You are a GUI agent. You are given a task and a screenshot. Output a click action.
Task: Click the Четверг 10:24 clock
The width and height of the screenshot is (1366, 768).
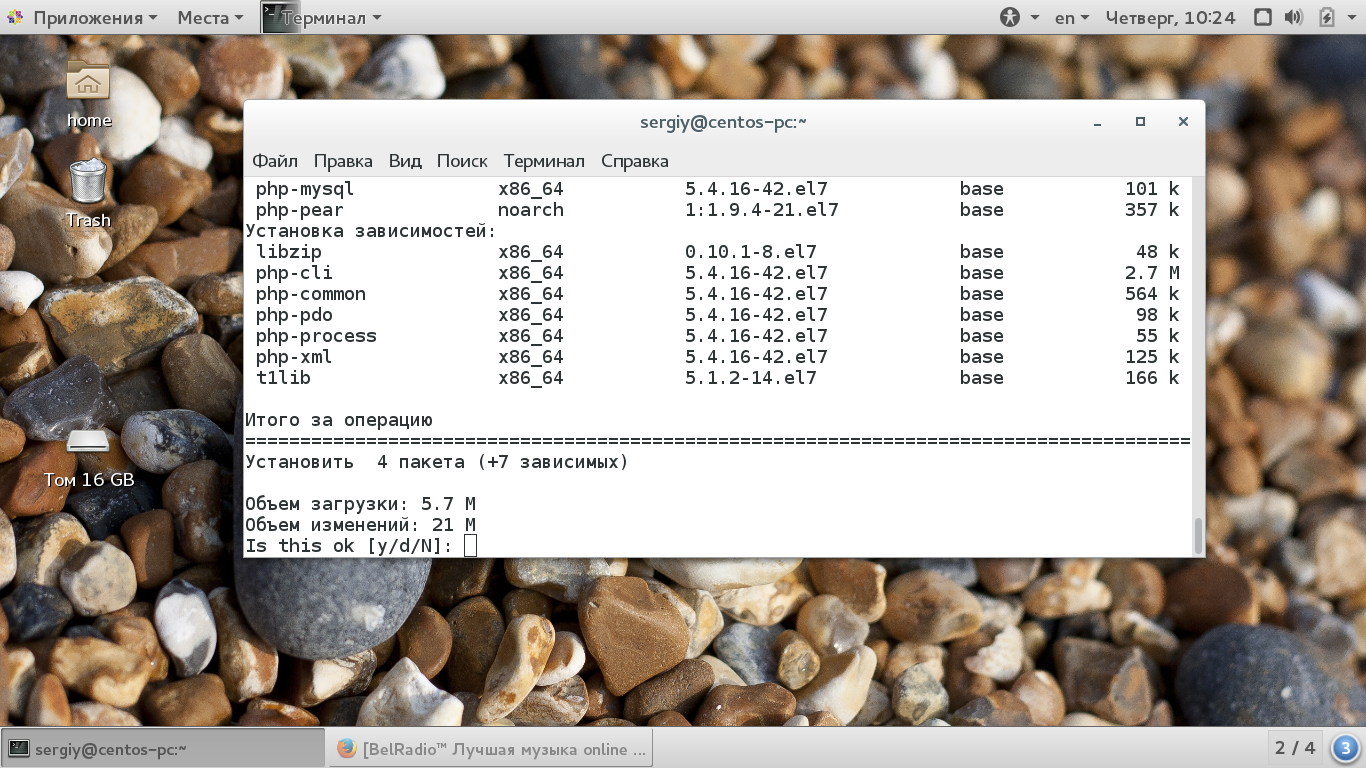click(x=1170, y=17)
